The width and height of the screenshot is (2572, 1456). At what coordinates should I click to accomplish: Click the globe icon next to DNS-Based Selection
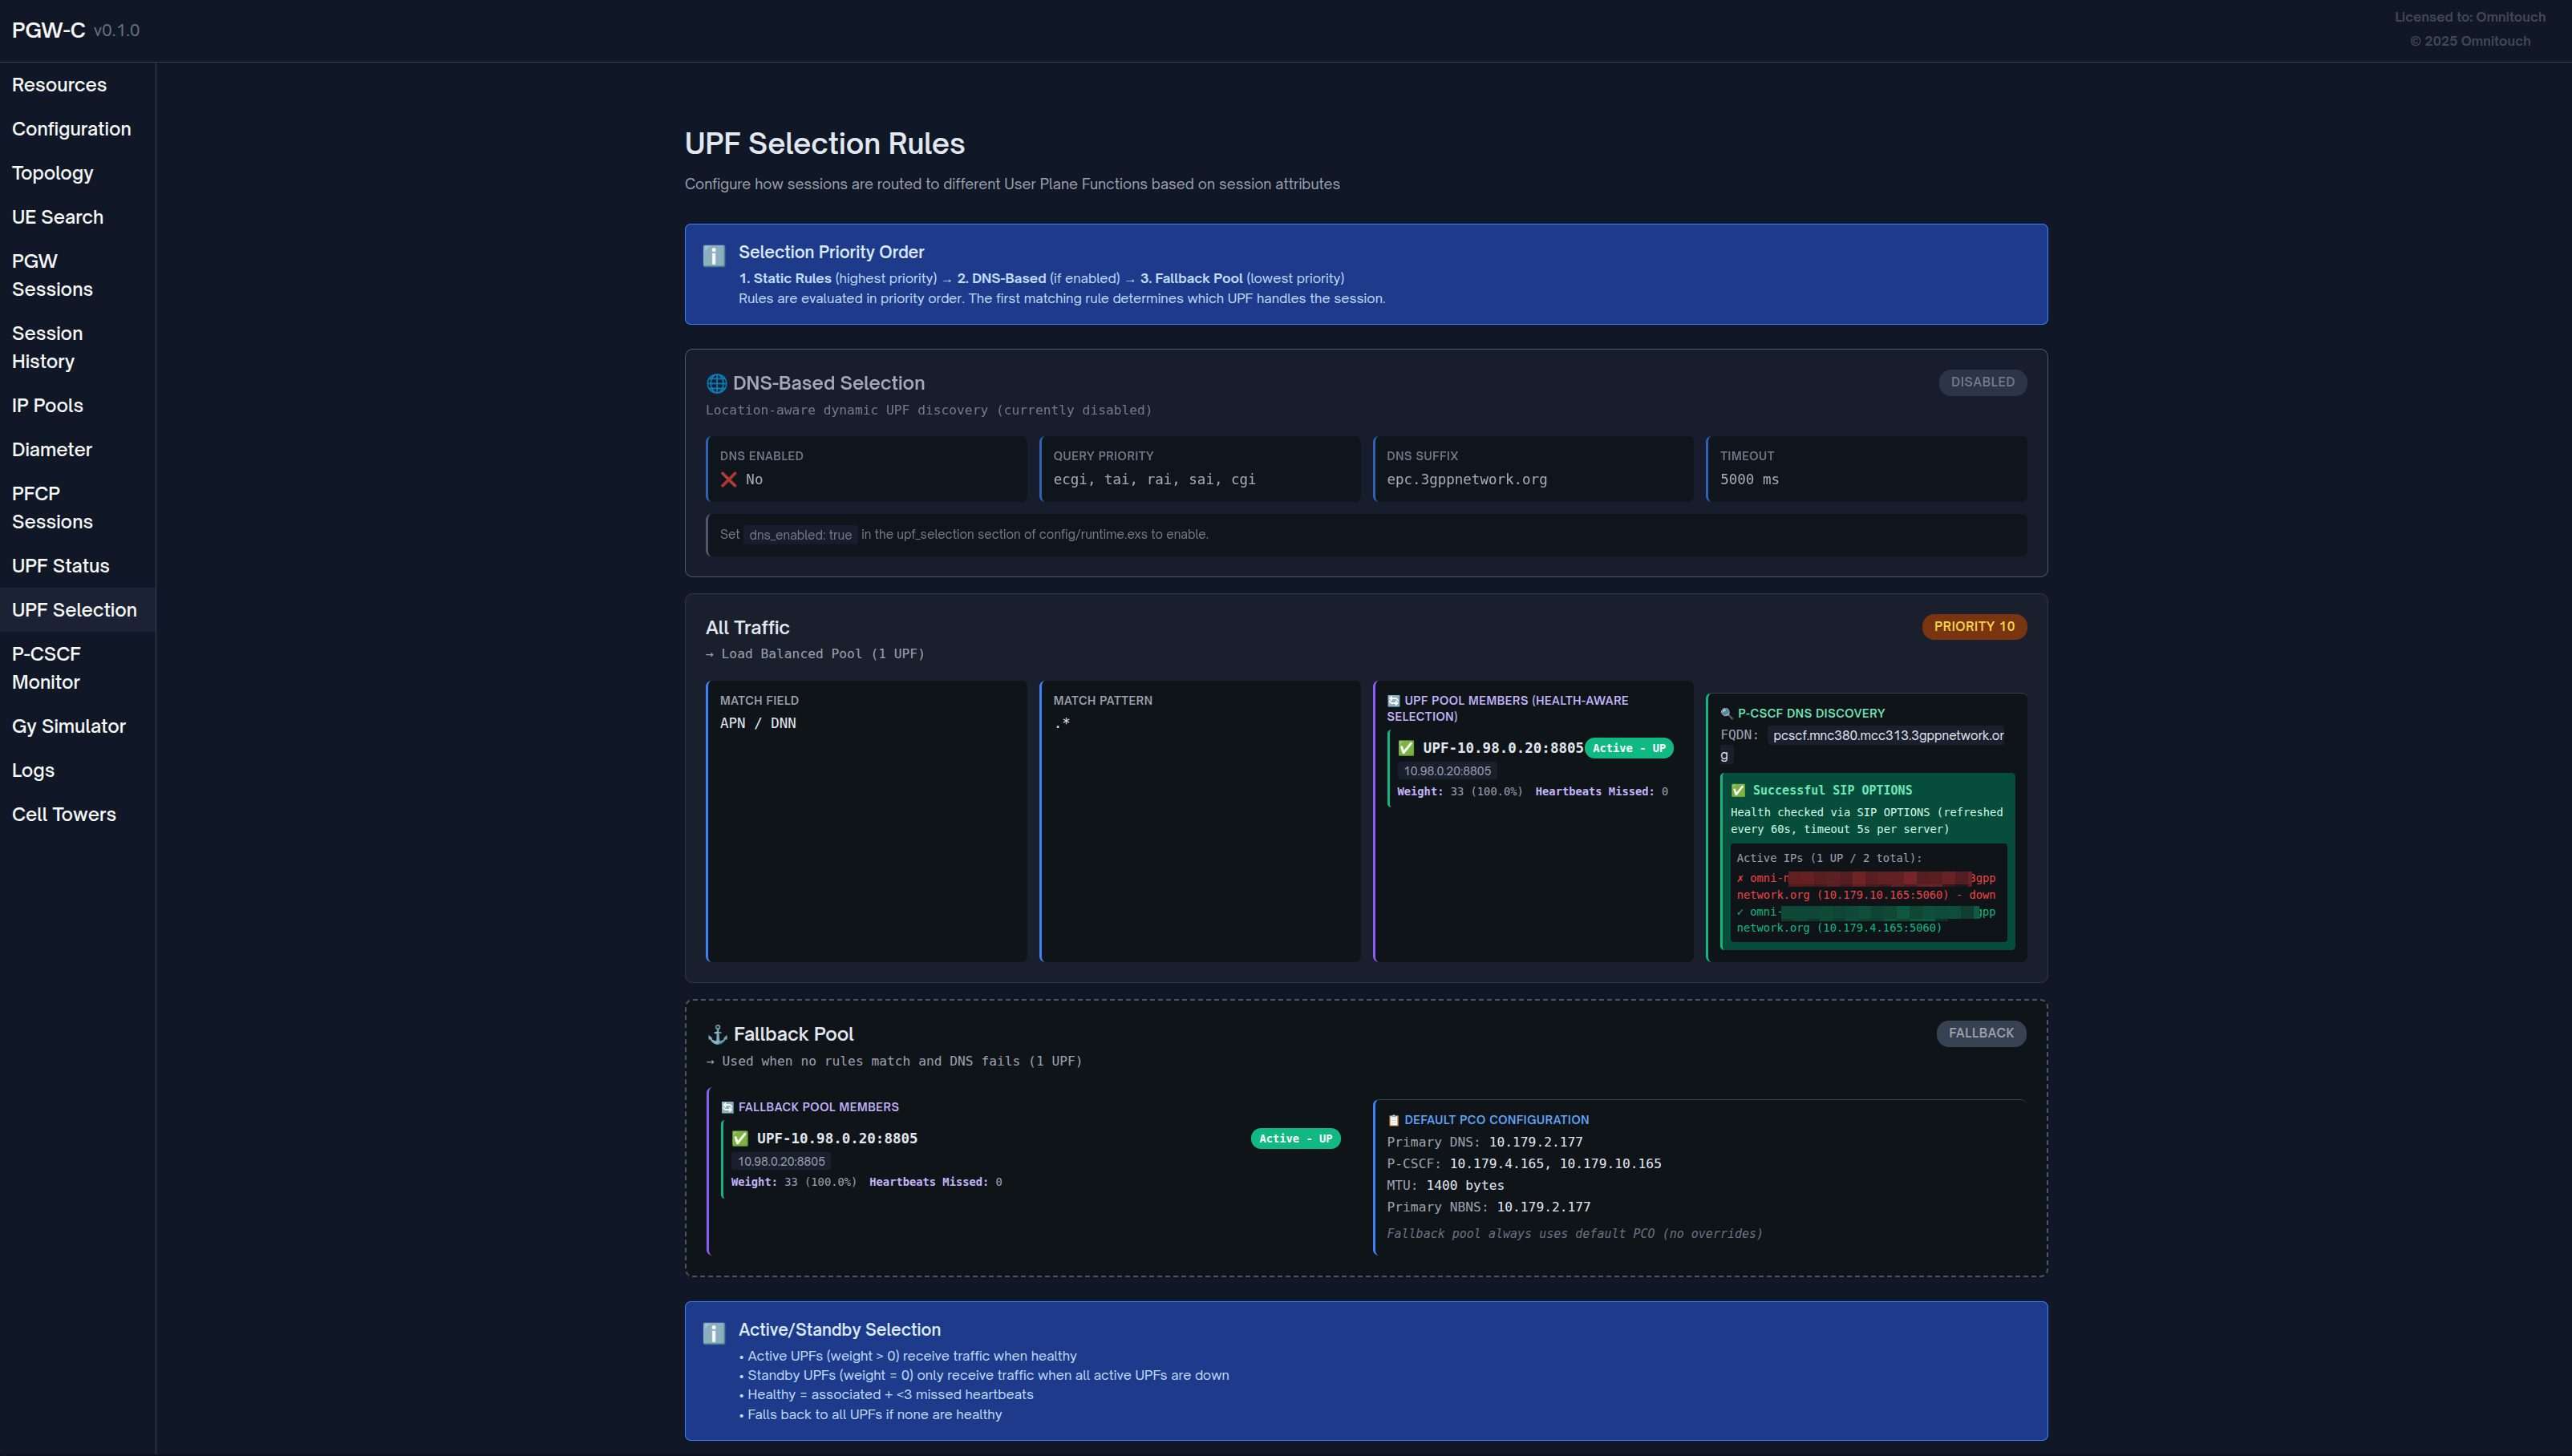coord(716,383)
